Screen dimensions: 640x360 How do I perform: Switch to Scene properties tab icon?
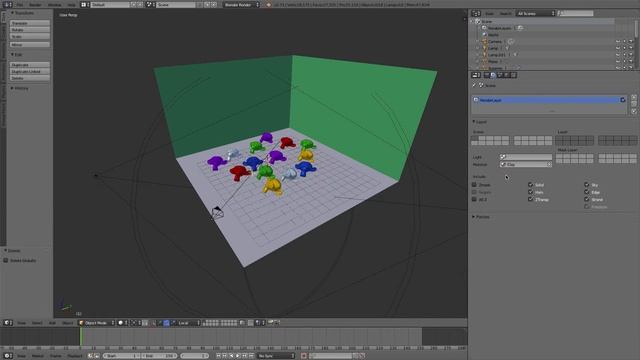[x=500, y=75]
